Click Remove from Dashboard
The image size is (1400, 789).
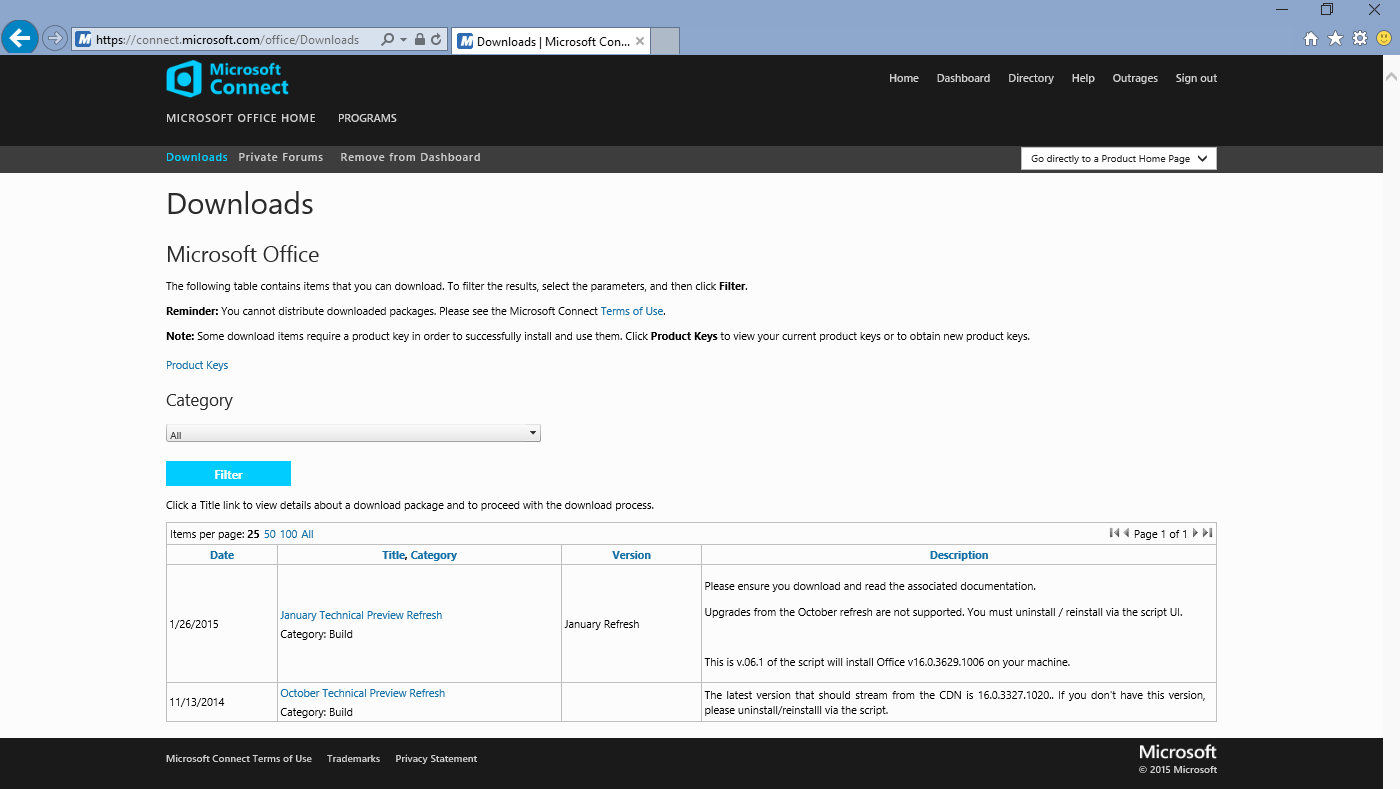coord(410,157)
